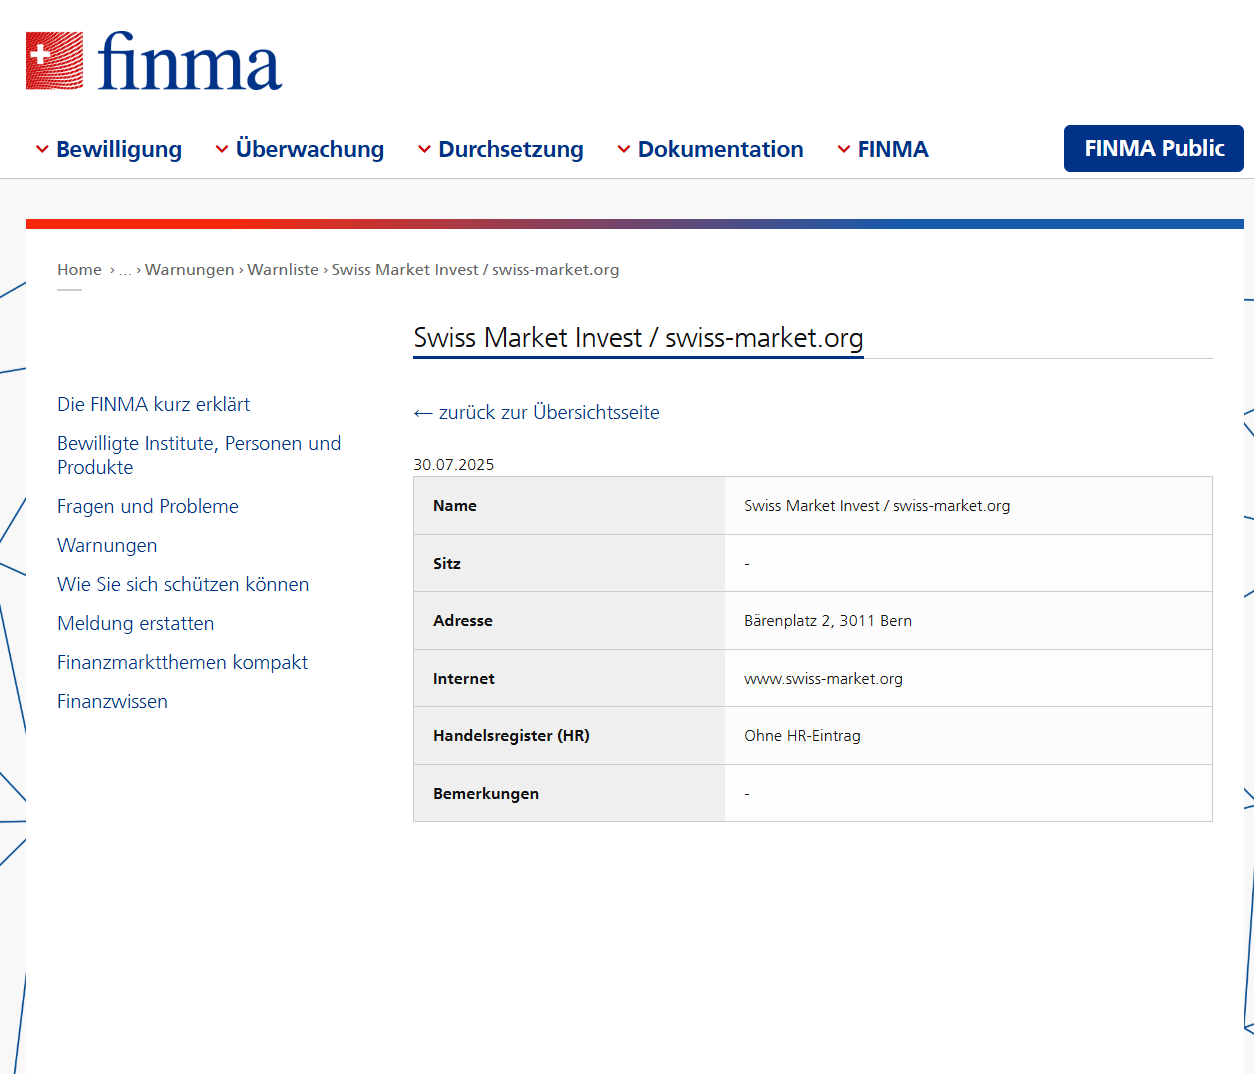The image size is (1254, 1074).
Task: Open the Überwachung navigation item
Action: 310,149
